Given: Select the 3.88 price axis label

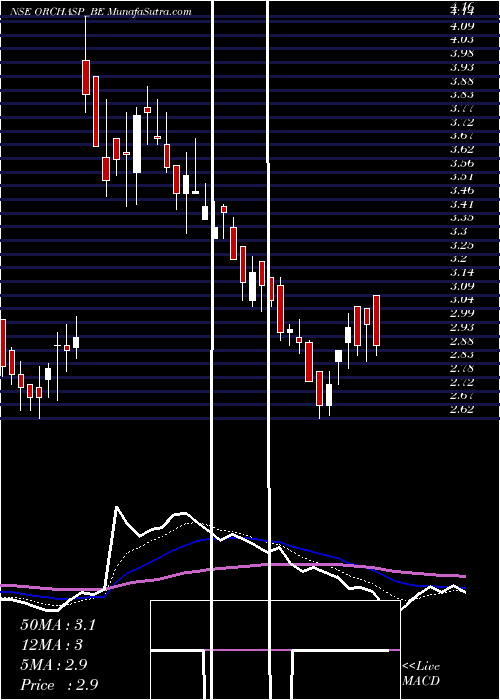Looking at the screenshot, I should pos(462,81).
